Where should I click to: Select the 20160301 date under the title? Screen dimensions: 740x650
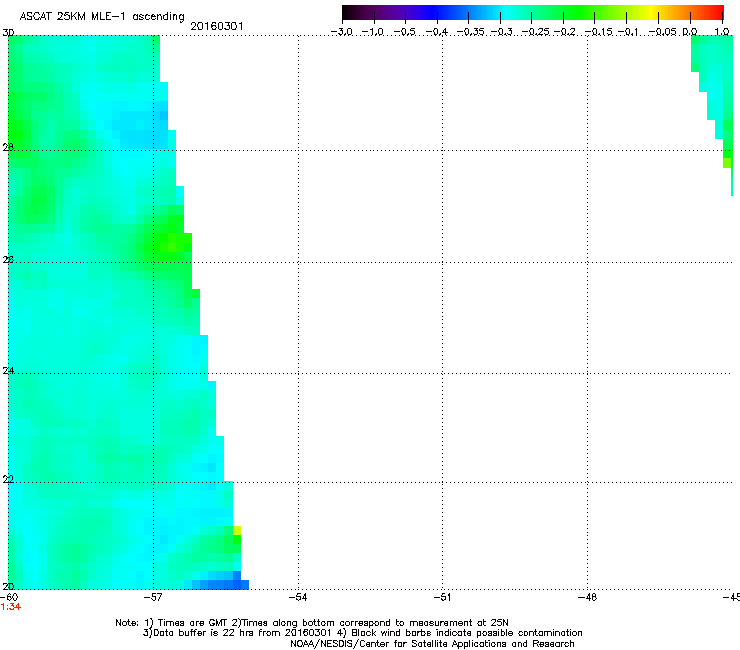point(217,26)
